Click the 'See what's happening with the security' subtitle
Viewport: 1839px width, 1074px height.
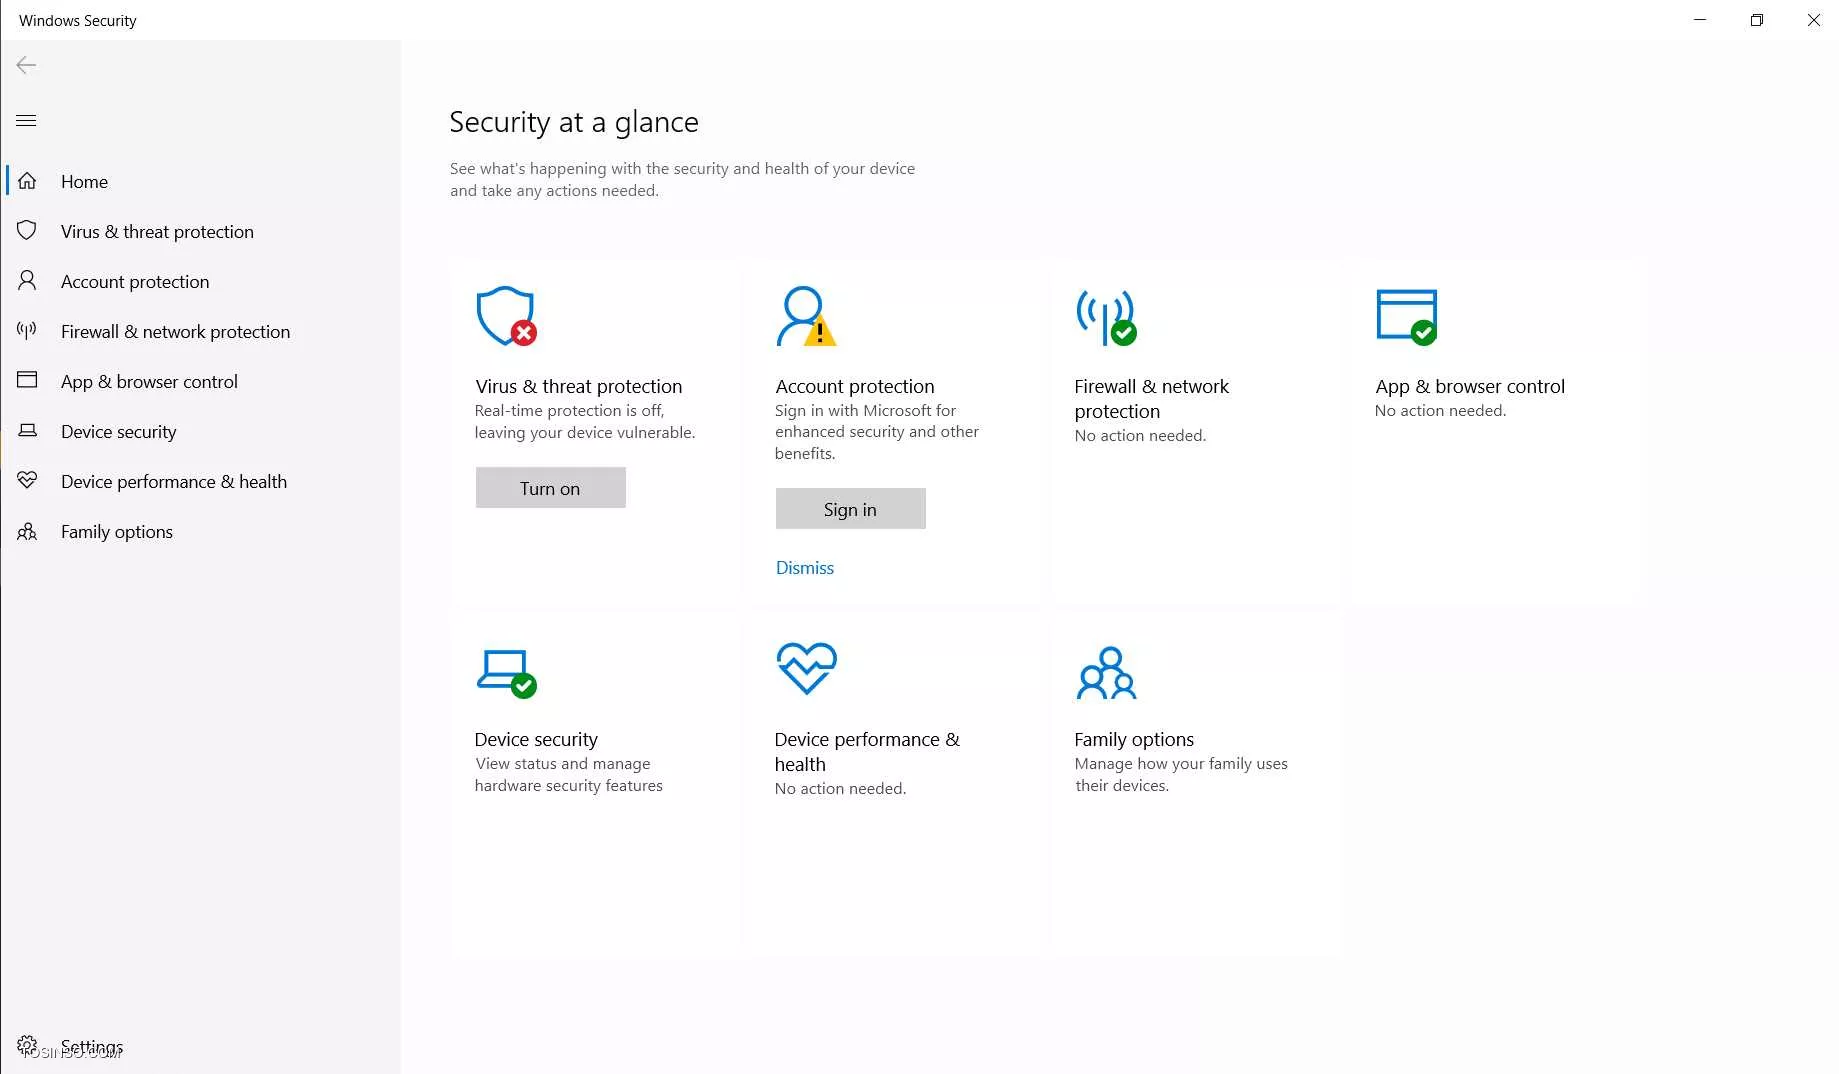(682, 179)
